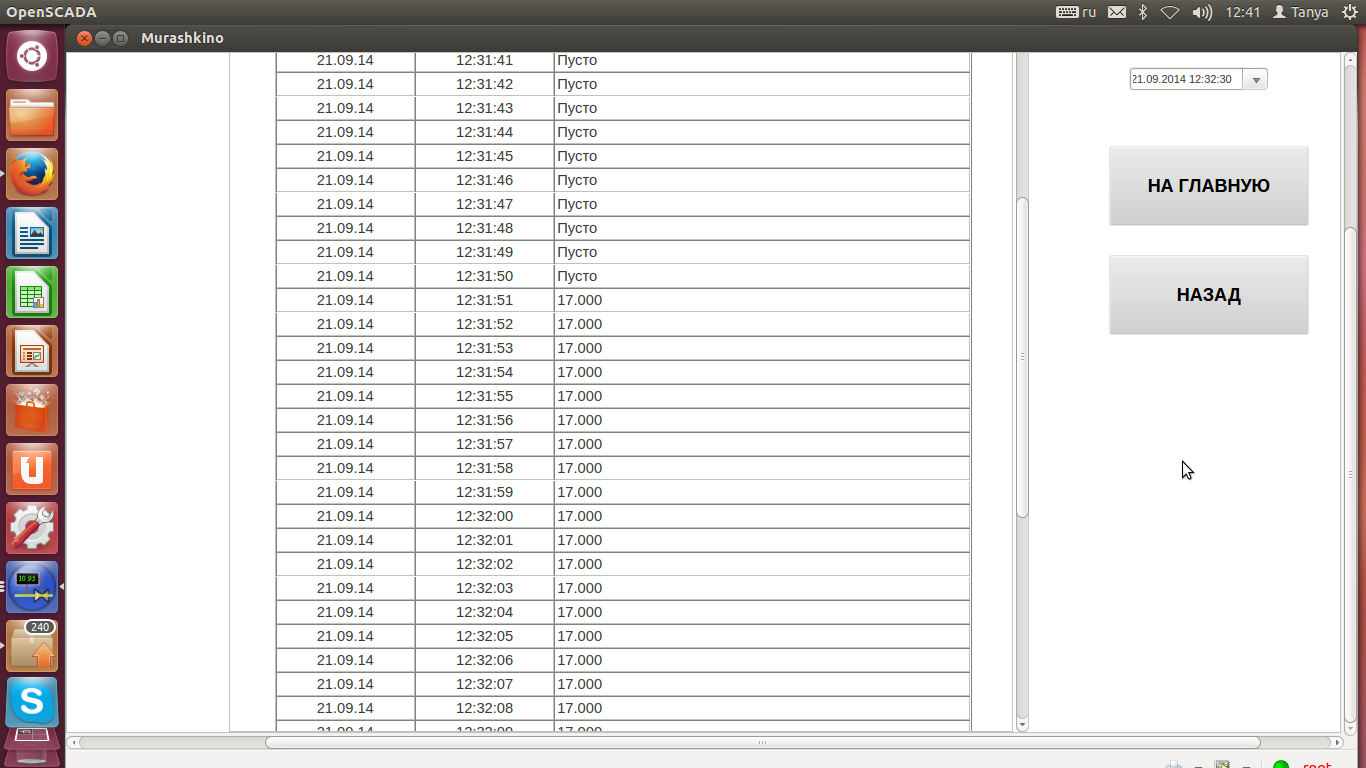
Task: Open the clock menu showing 12:41
Action: (x=1242, y=12)
